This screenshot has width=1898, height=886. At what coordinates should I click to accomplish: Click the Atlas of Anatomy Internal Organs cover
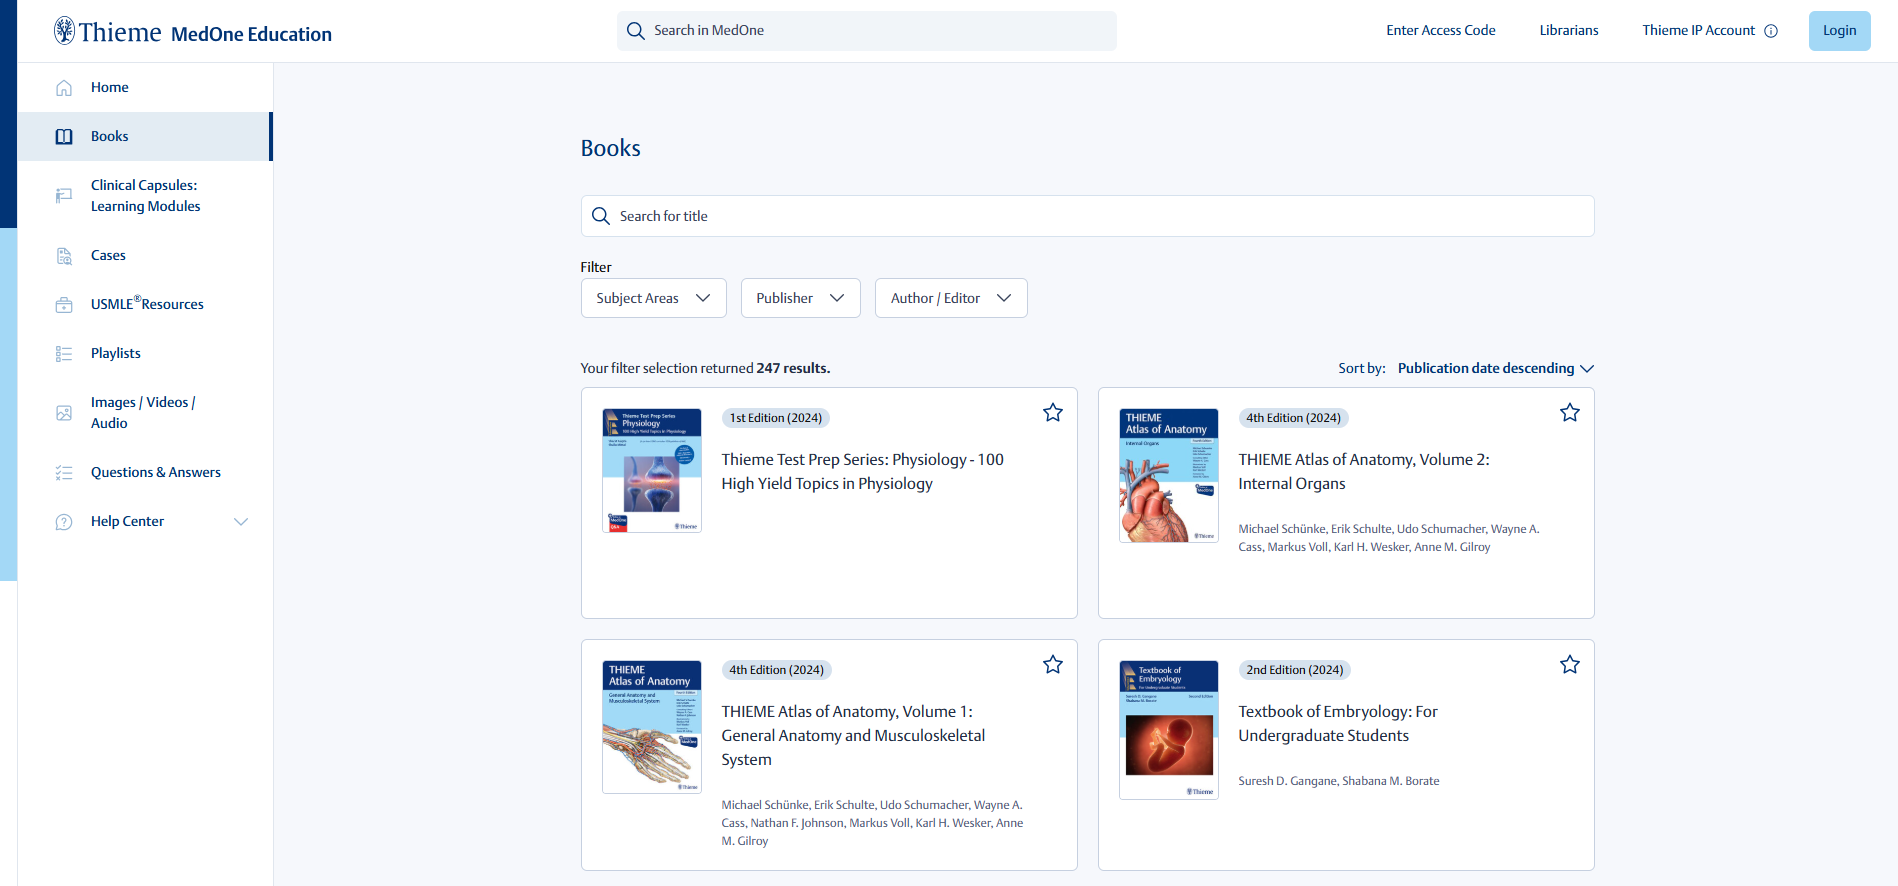[x=1169, y=475]
